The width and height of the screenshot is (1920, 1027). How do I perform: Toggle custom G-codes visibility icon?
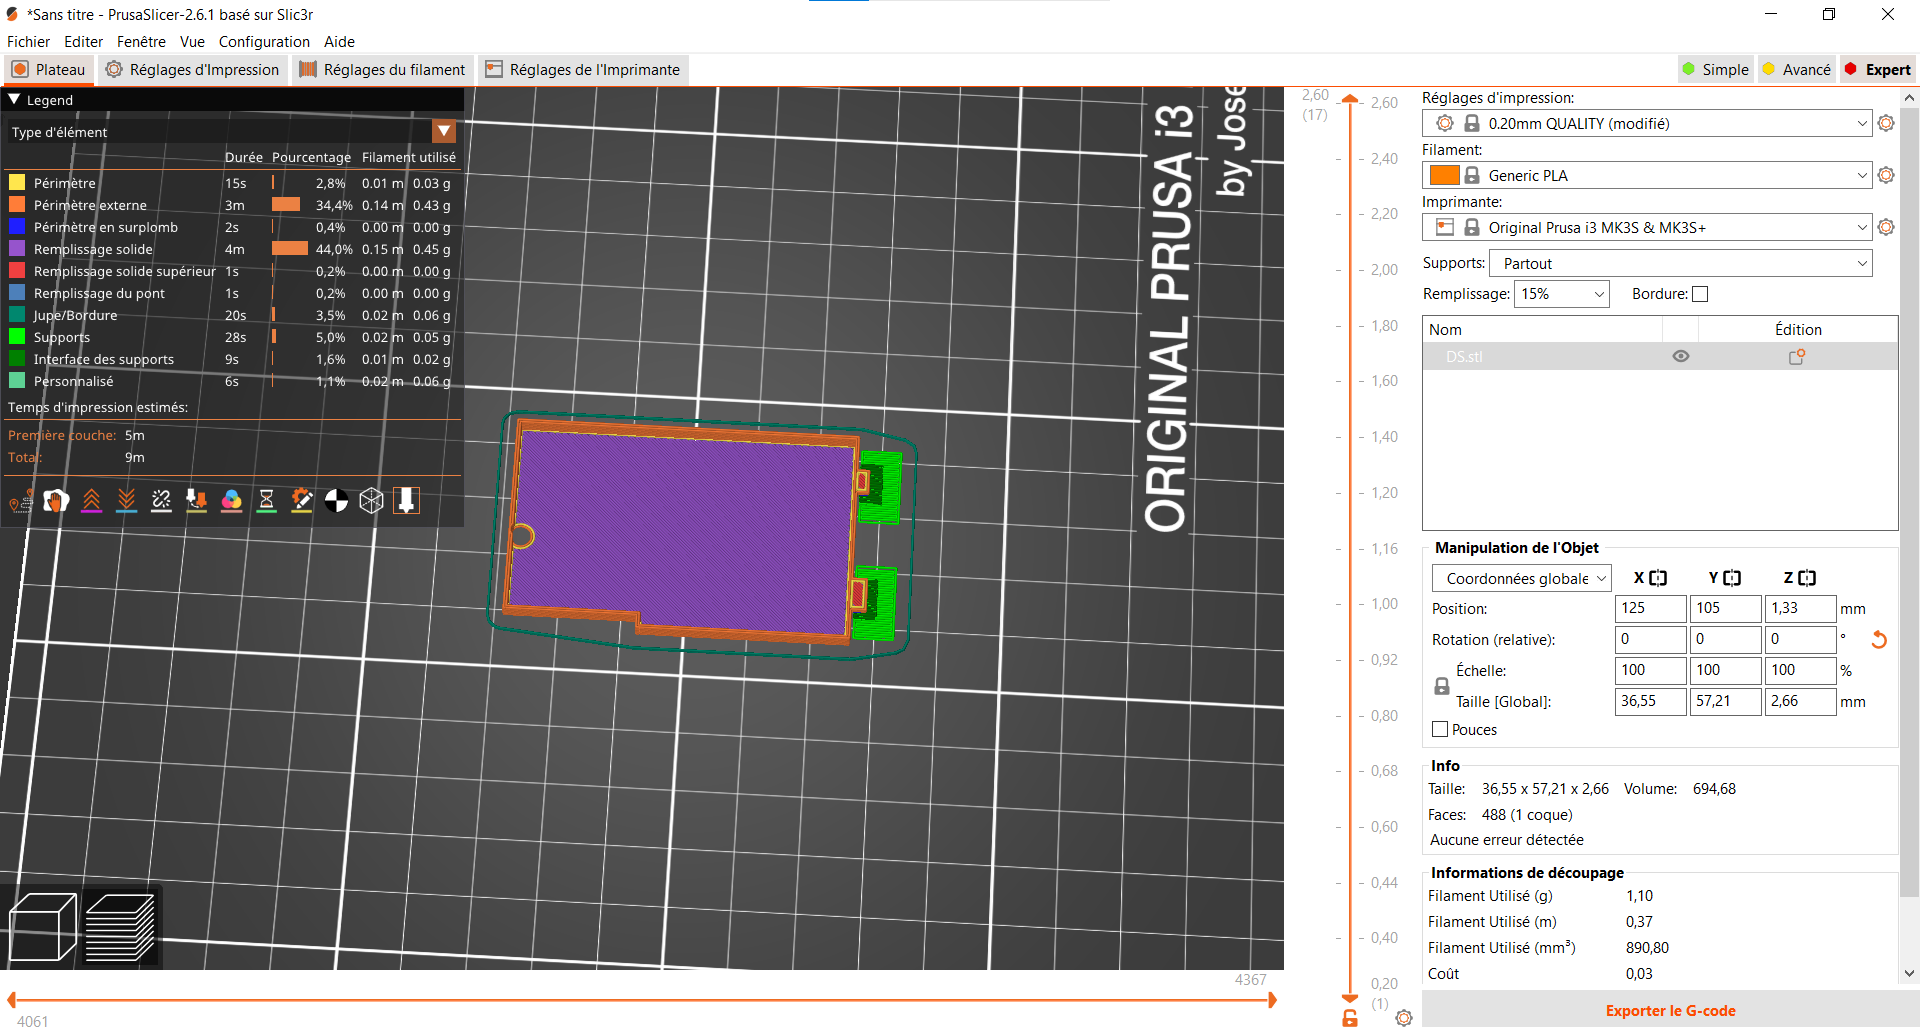[301, 501]
